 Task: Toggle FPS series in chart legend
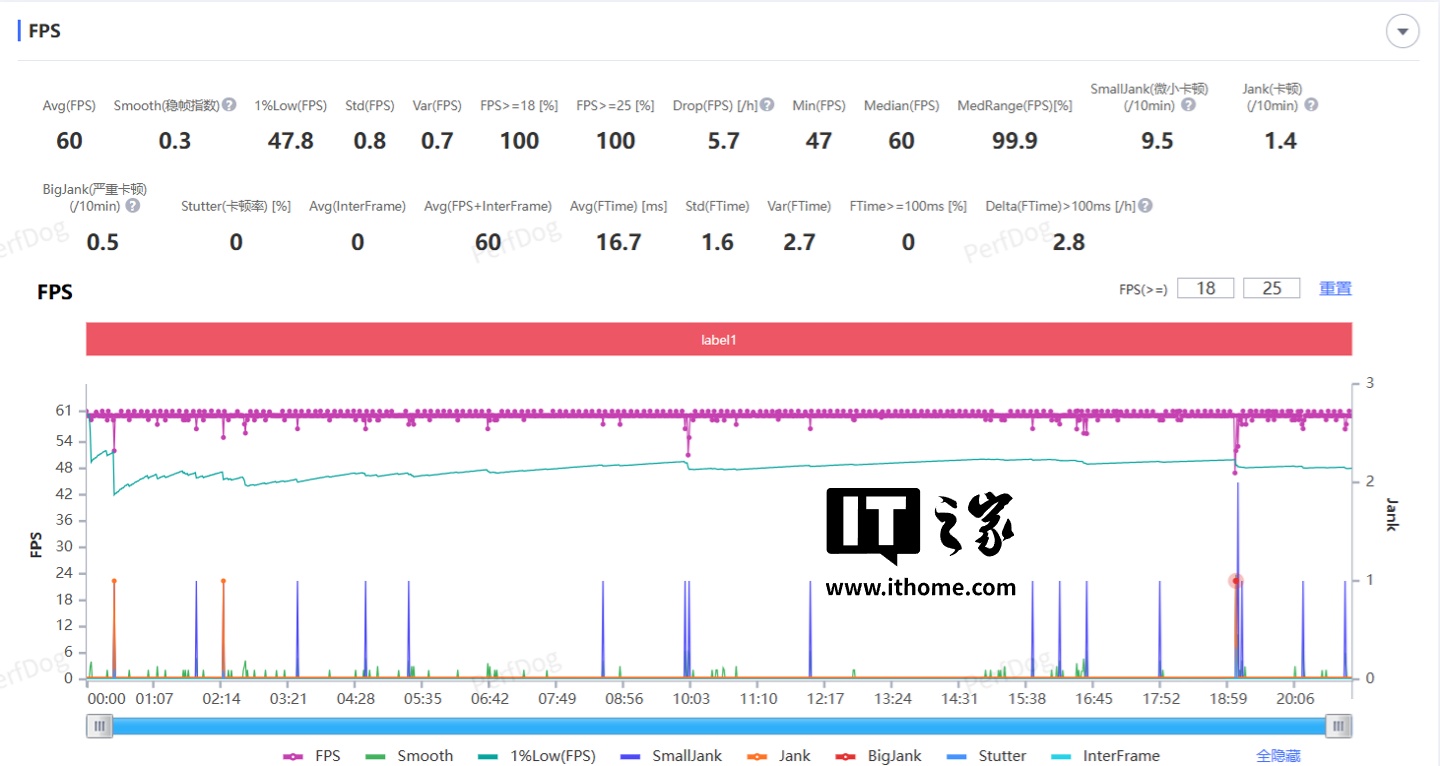pyautogui.click(x=312, y=756)
